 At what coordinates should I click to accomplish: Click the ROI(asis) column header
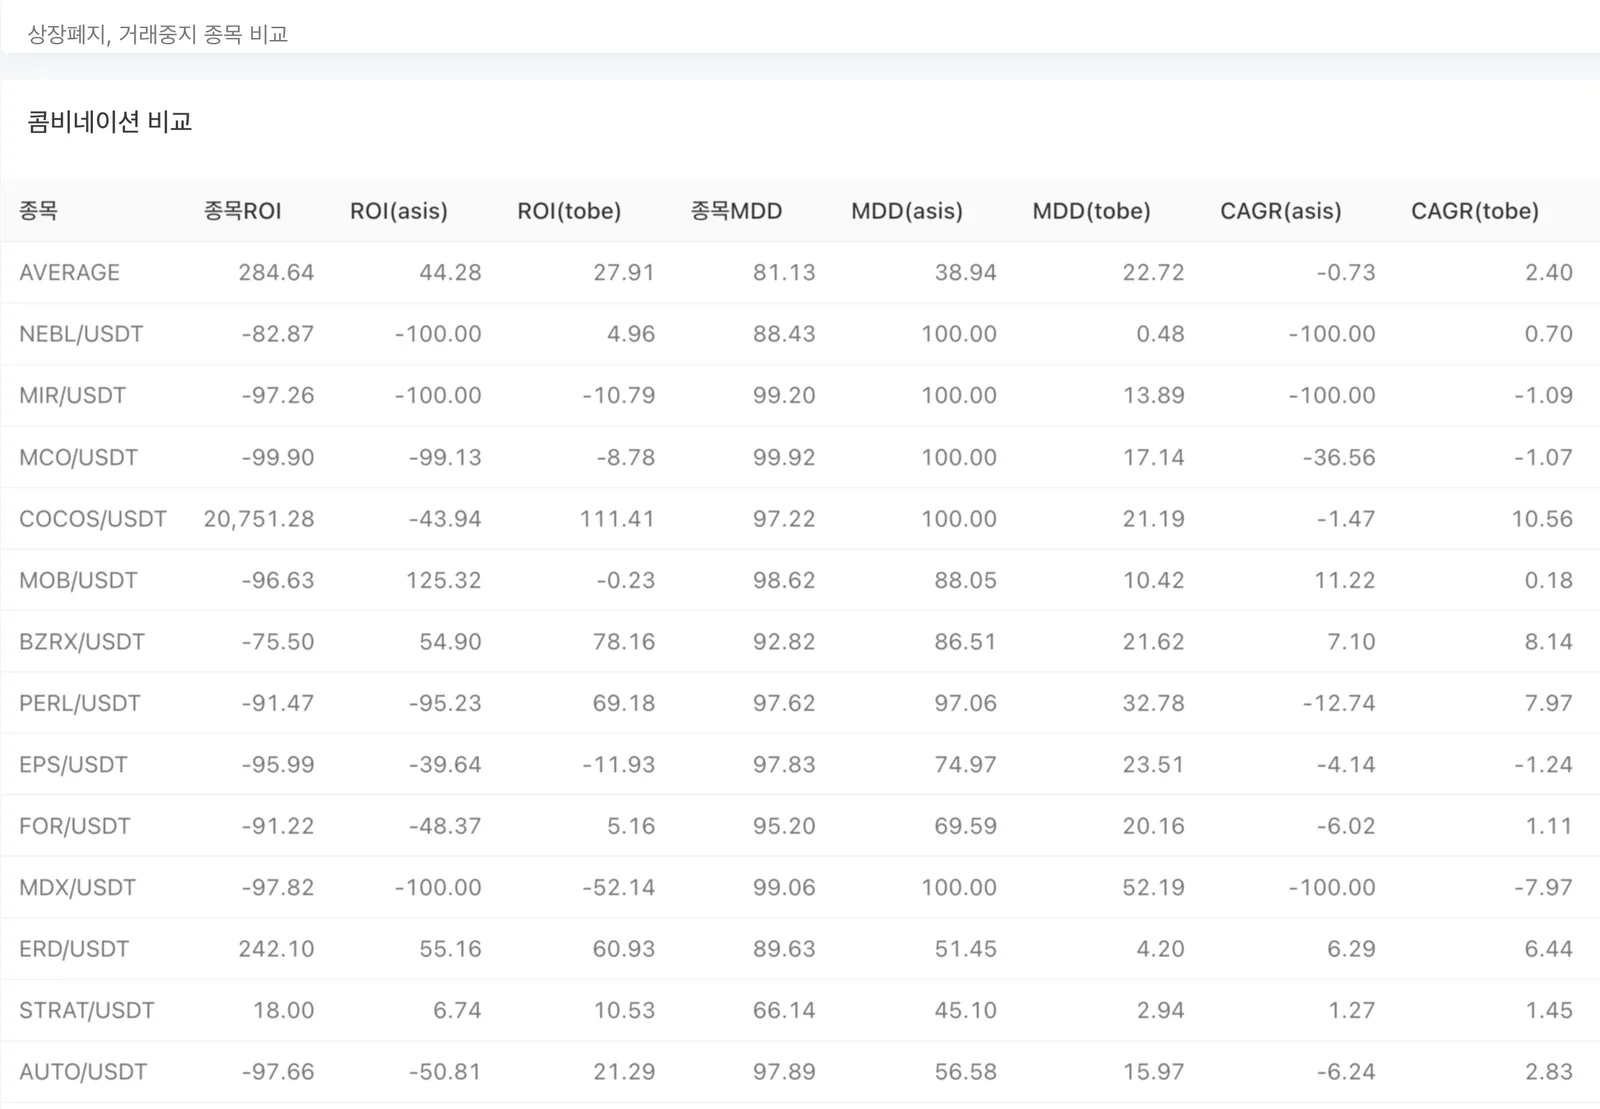[398, 211]
